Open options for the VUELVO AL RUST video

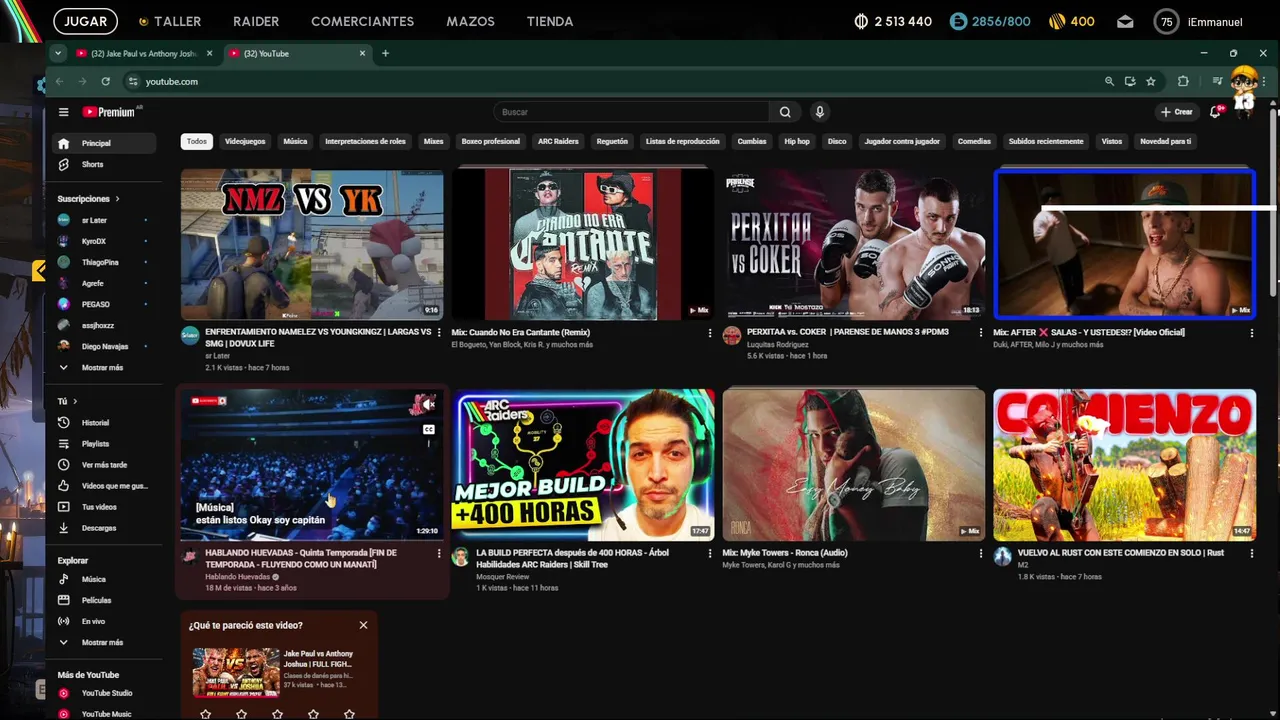pos(1252,553)
